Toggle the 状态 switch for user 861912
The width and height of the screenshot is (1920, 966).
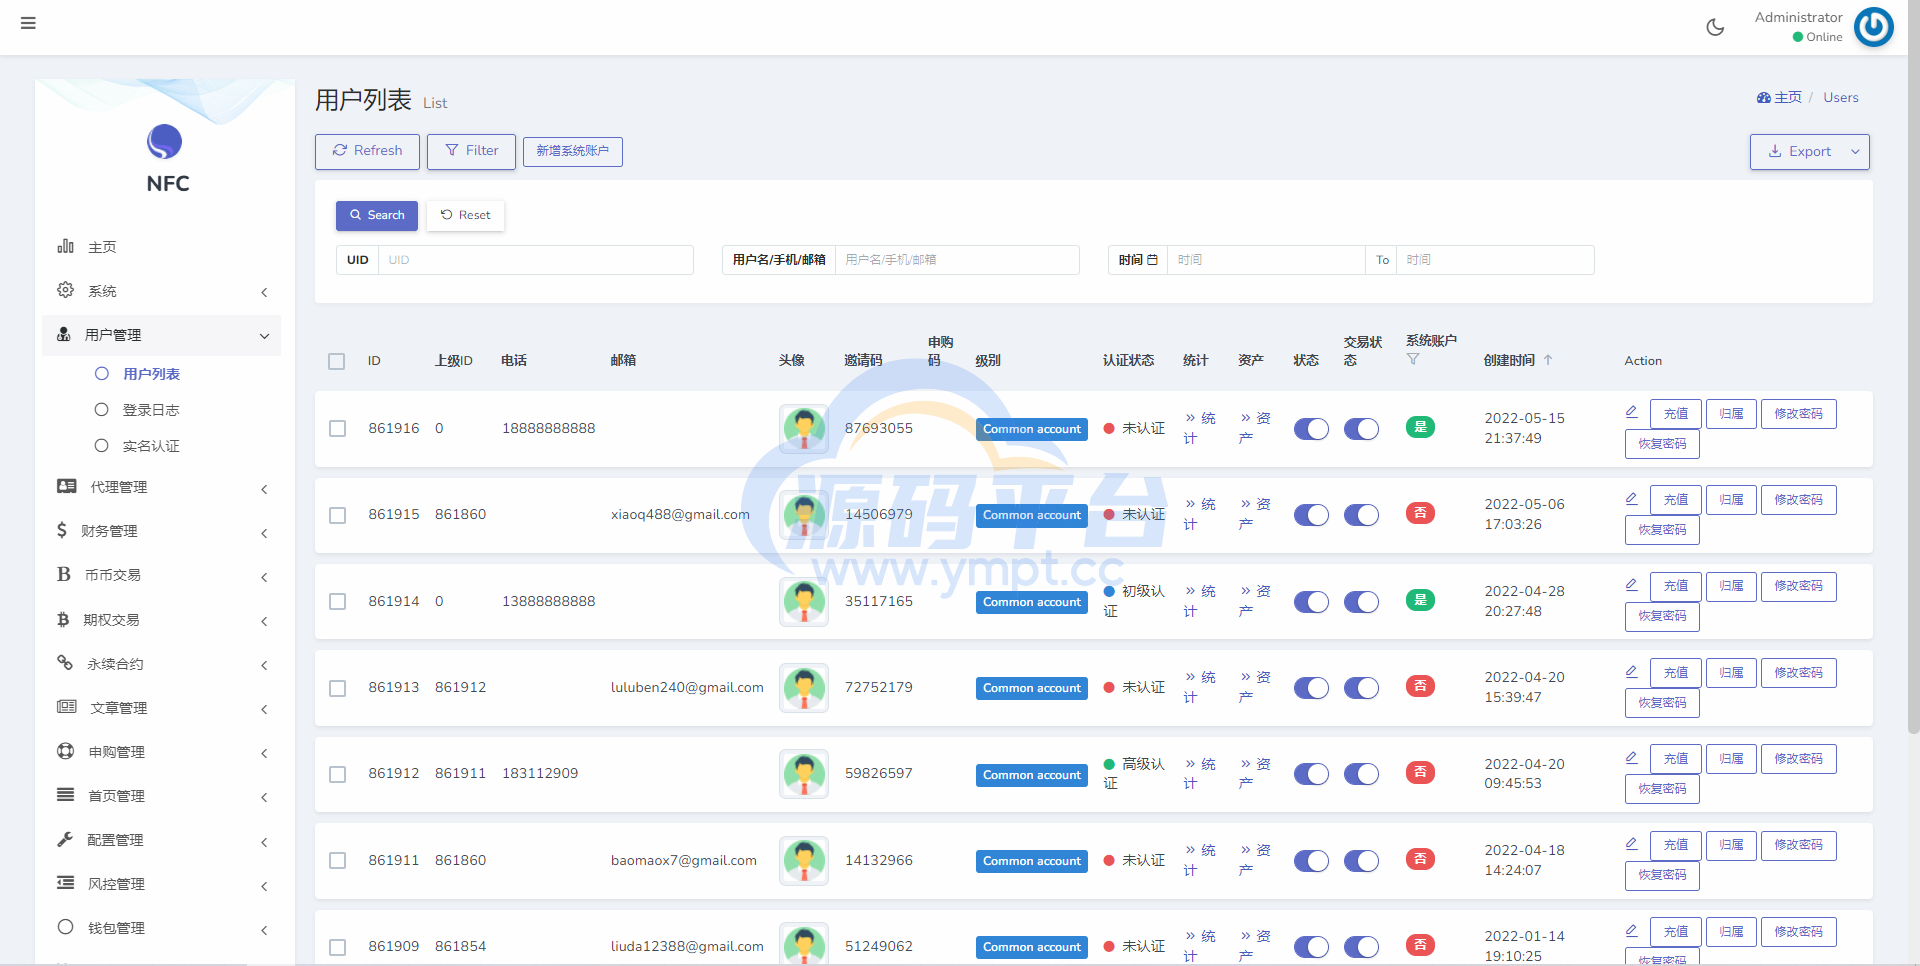(x=1311, y=774)
